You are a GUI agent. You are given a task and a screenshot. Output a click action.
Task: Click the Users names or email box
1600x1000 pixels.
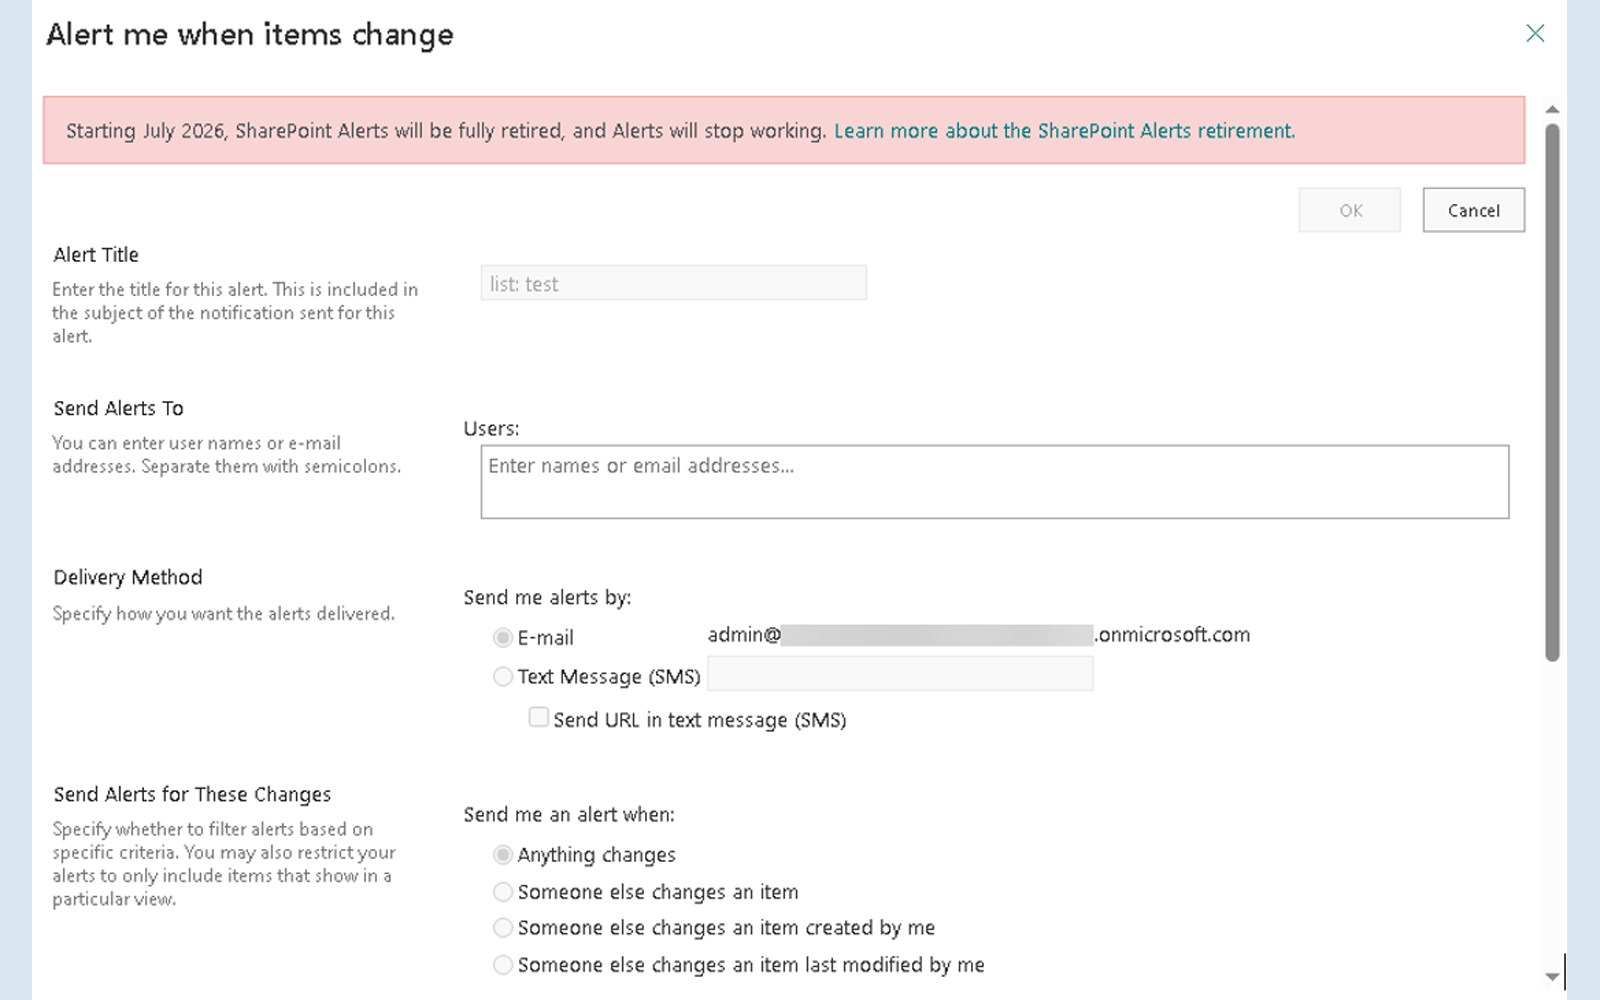(x=995, y=482)
